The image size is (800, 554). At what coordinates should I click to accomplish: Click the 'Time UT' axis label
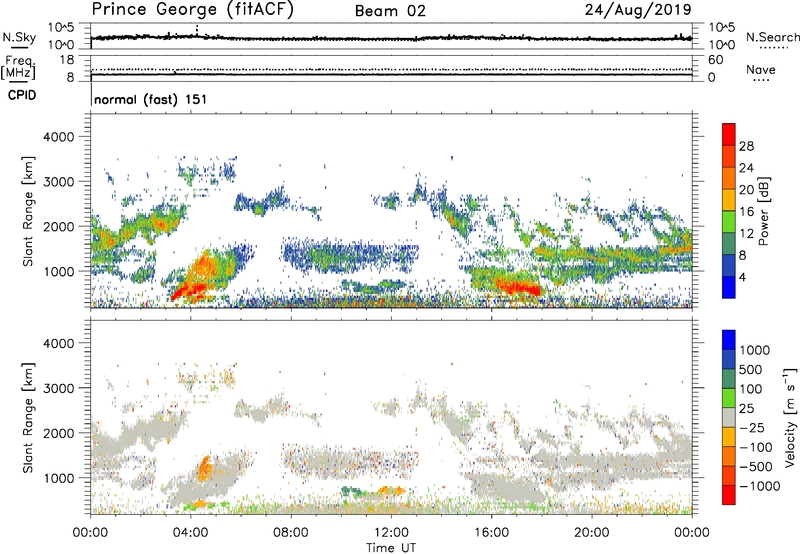(x=391, y=548)
